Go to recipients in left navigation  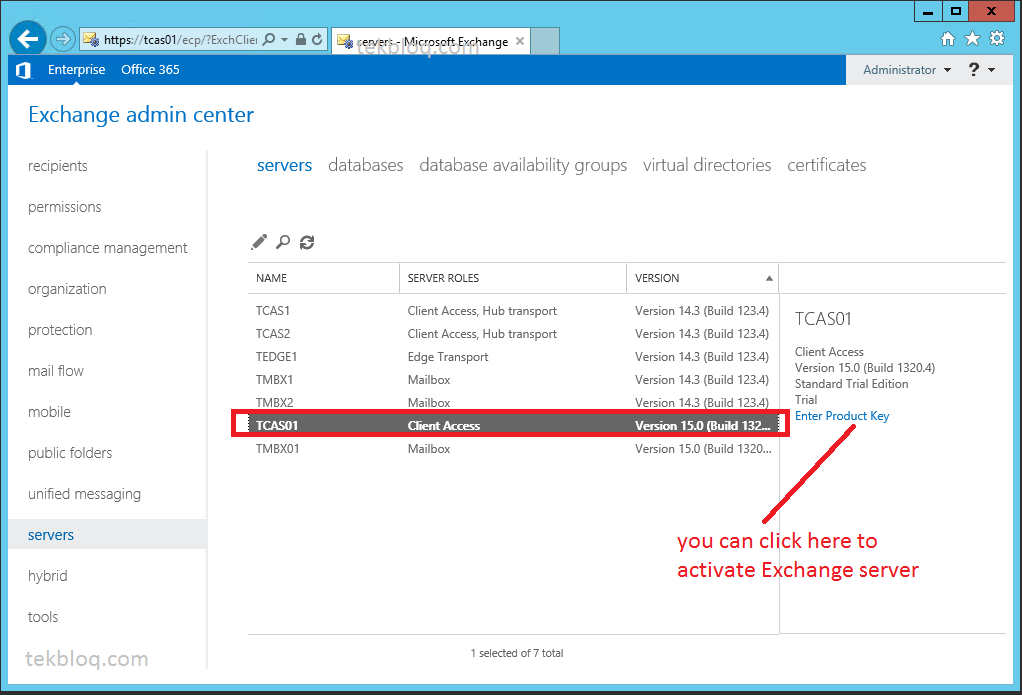tap(57, 166)
